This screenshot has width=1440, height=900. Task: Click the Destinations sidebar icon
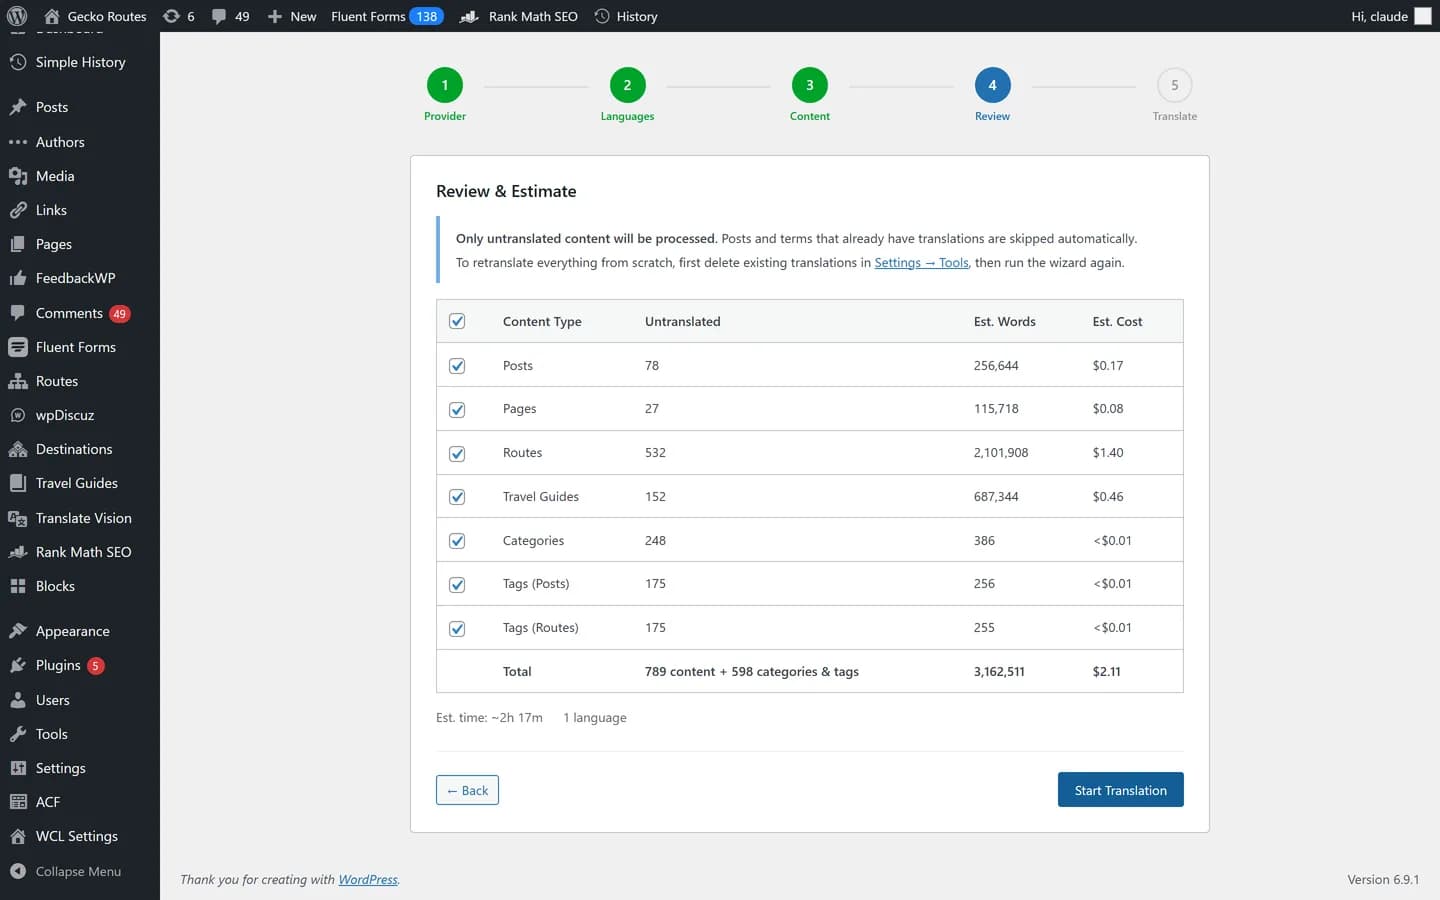(x=74, y=448)
